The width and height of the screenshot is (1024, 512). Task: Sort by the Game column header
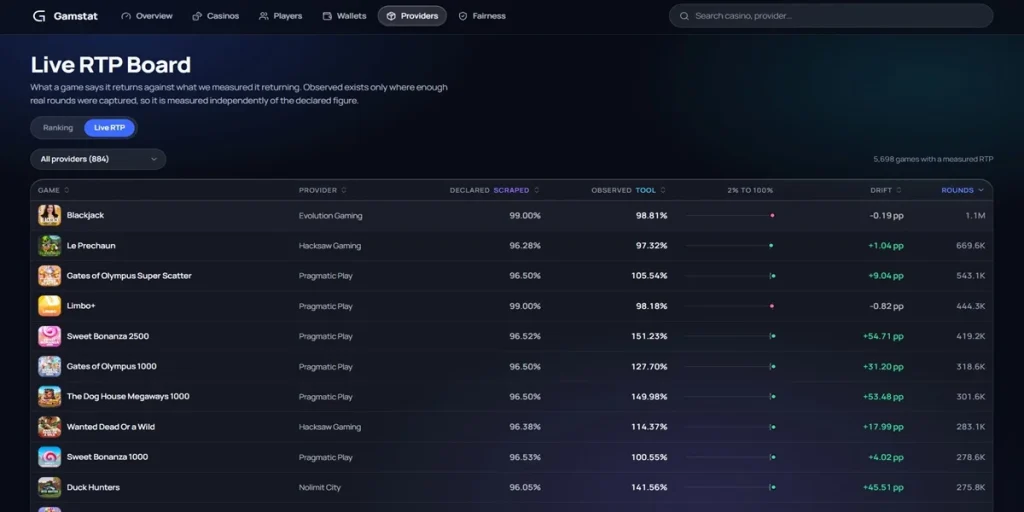(54, 190)
